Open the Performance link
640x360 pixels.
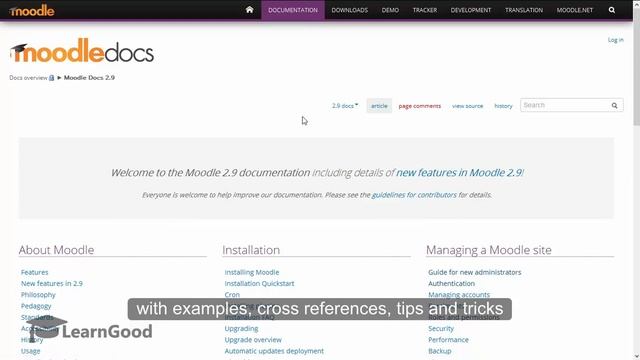(448, 340)
